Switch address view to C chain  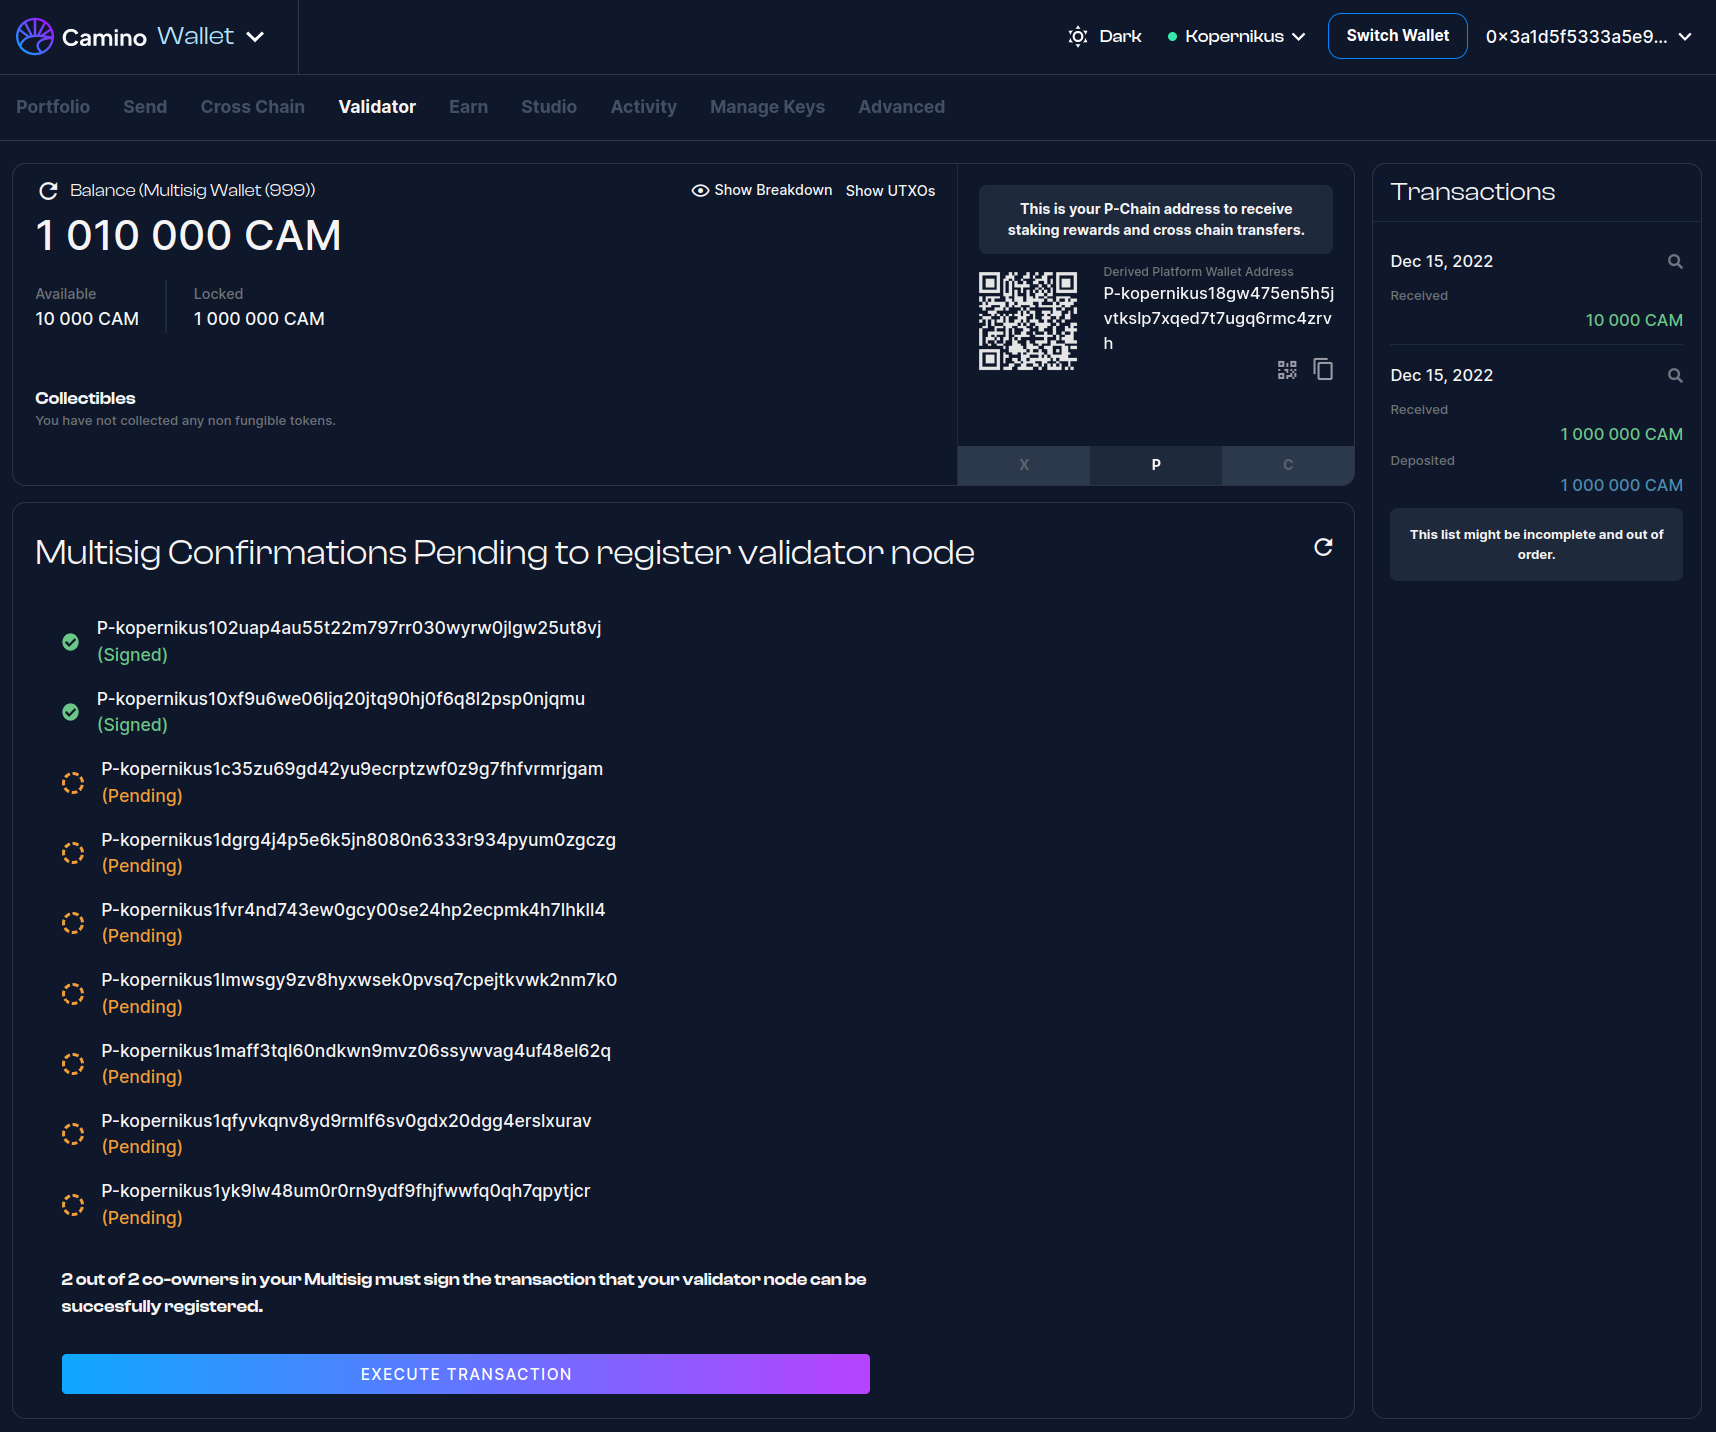pos(1287,465)
